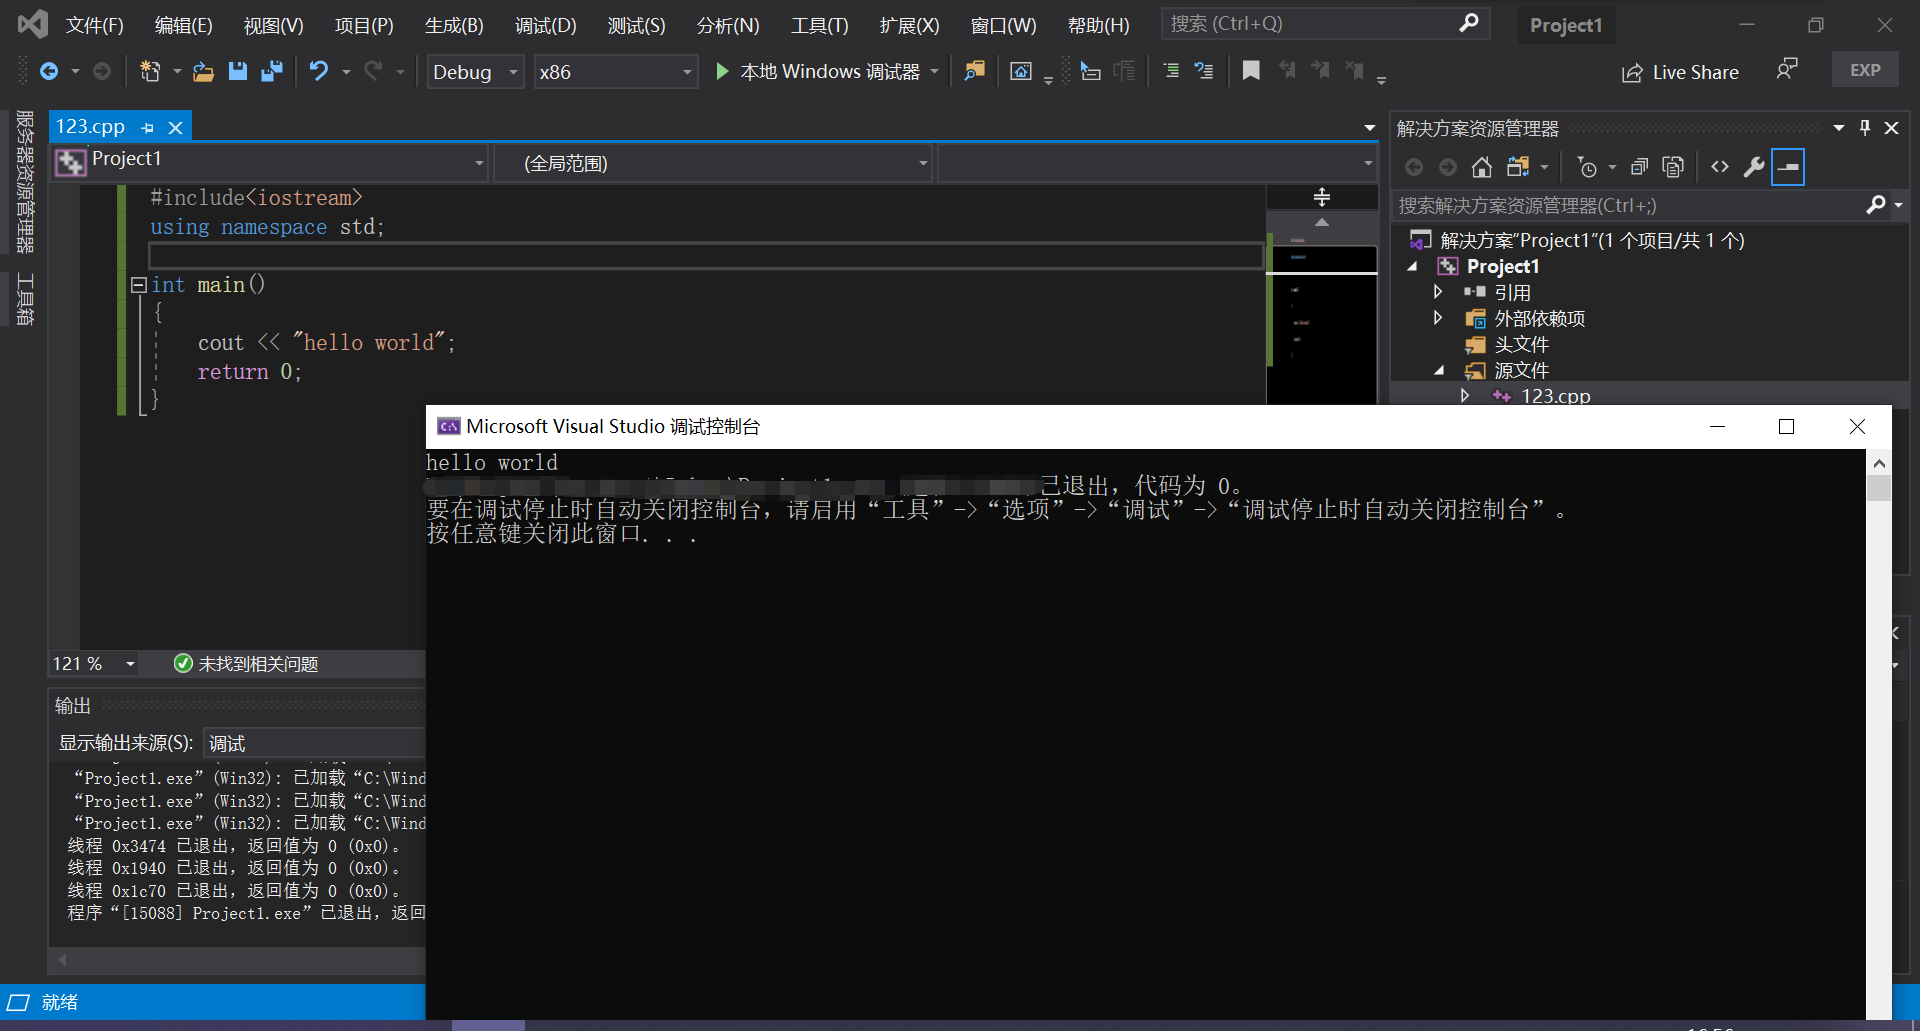
Task: Click the Undo arrow icon
Action: 318,71
